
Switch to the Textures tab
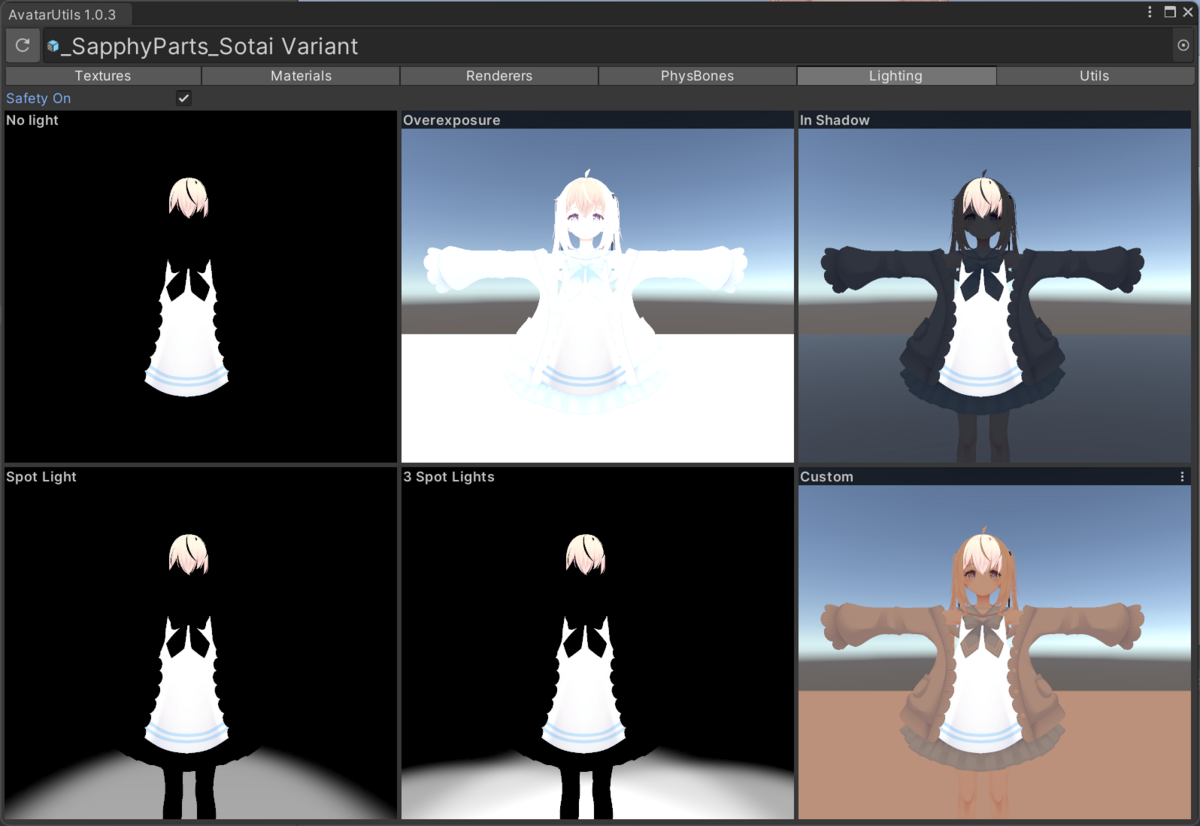pos(103,76)
